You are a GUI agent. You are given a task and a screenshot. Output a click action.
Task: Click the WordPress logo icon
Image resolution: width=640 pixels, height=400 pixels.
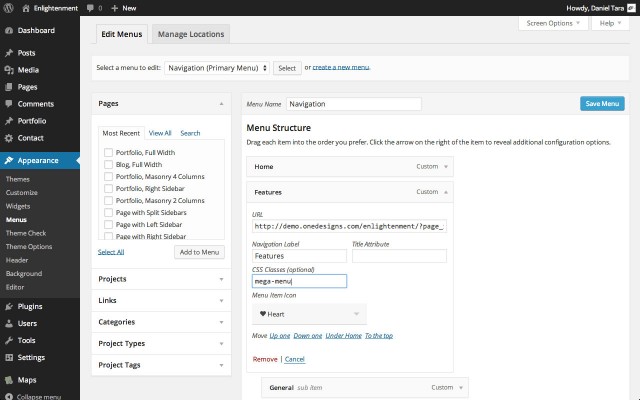(9, 8)
